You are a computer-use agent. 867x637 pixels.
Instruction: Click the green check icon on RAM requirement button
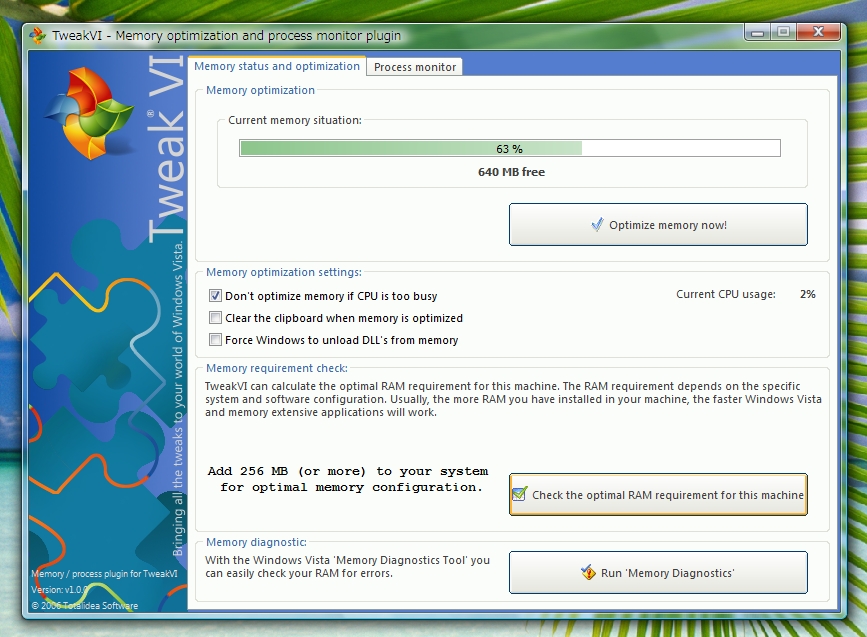coord(519,494)
